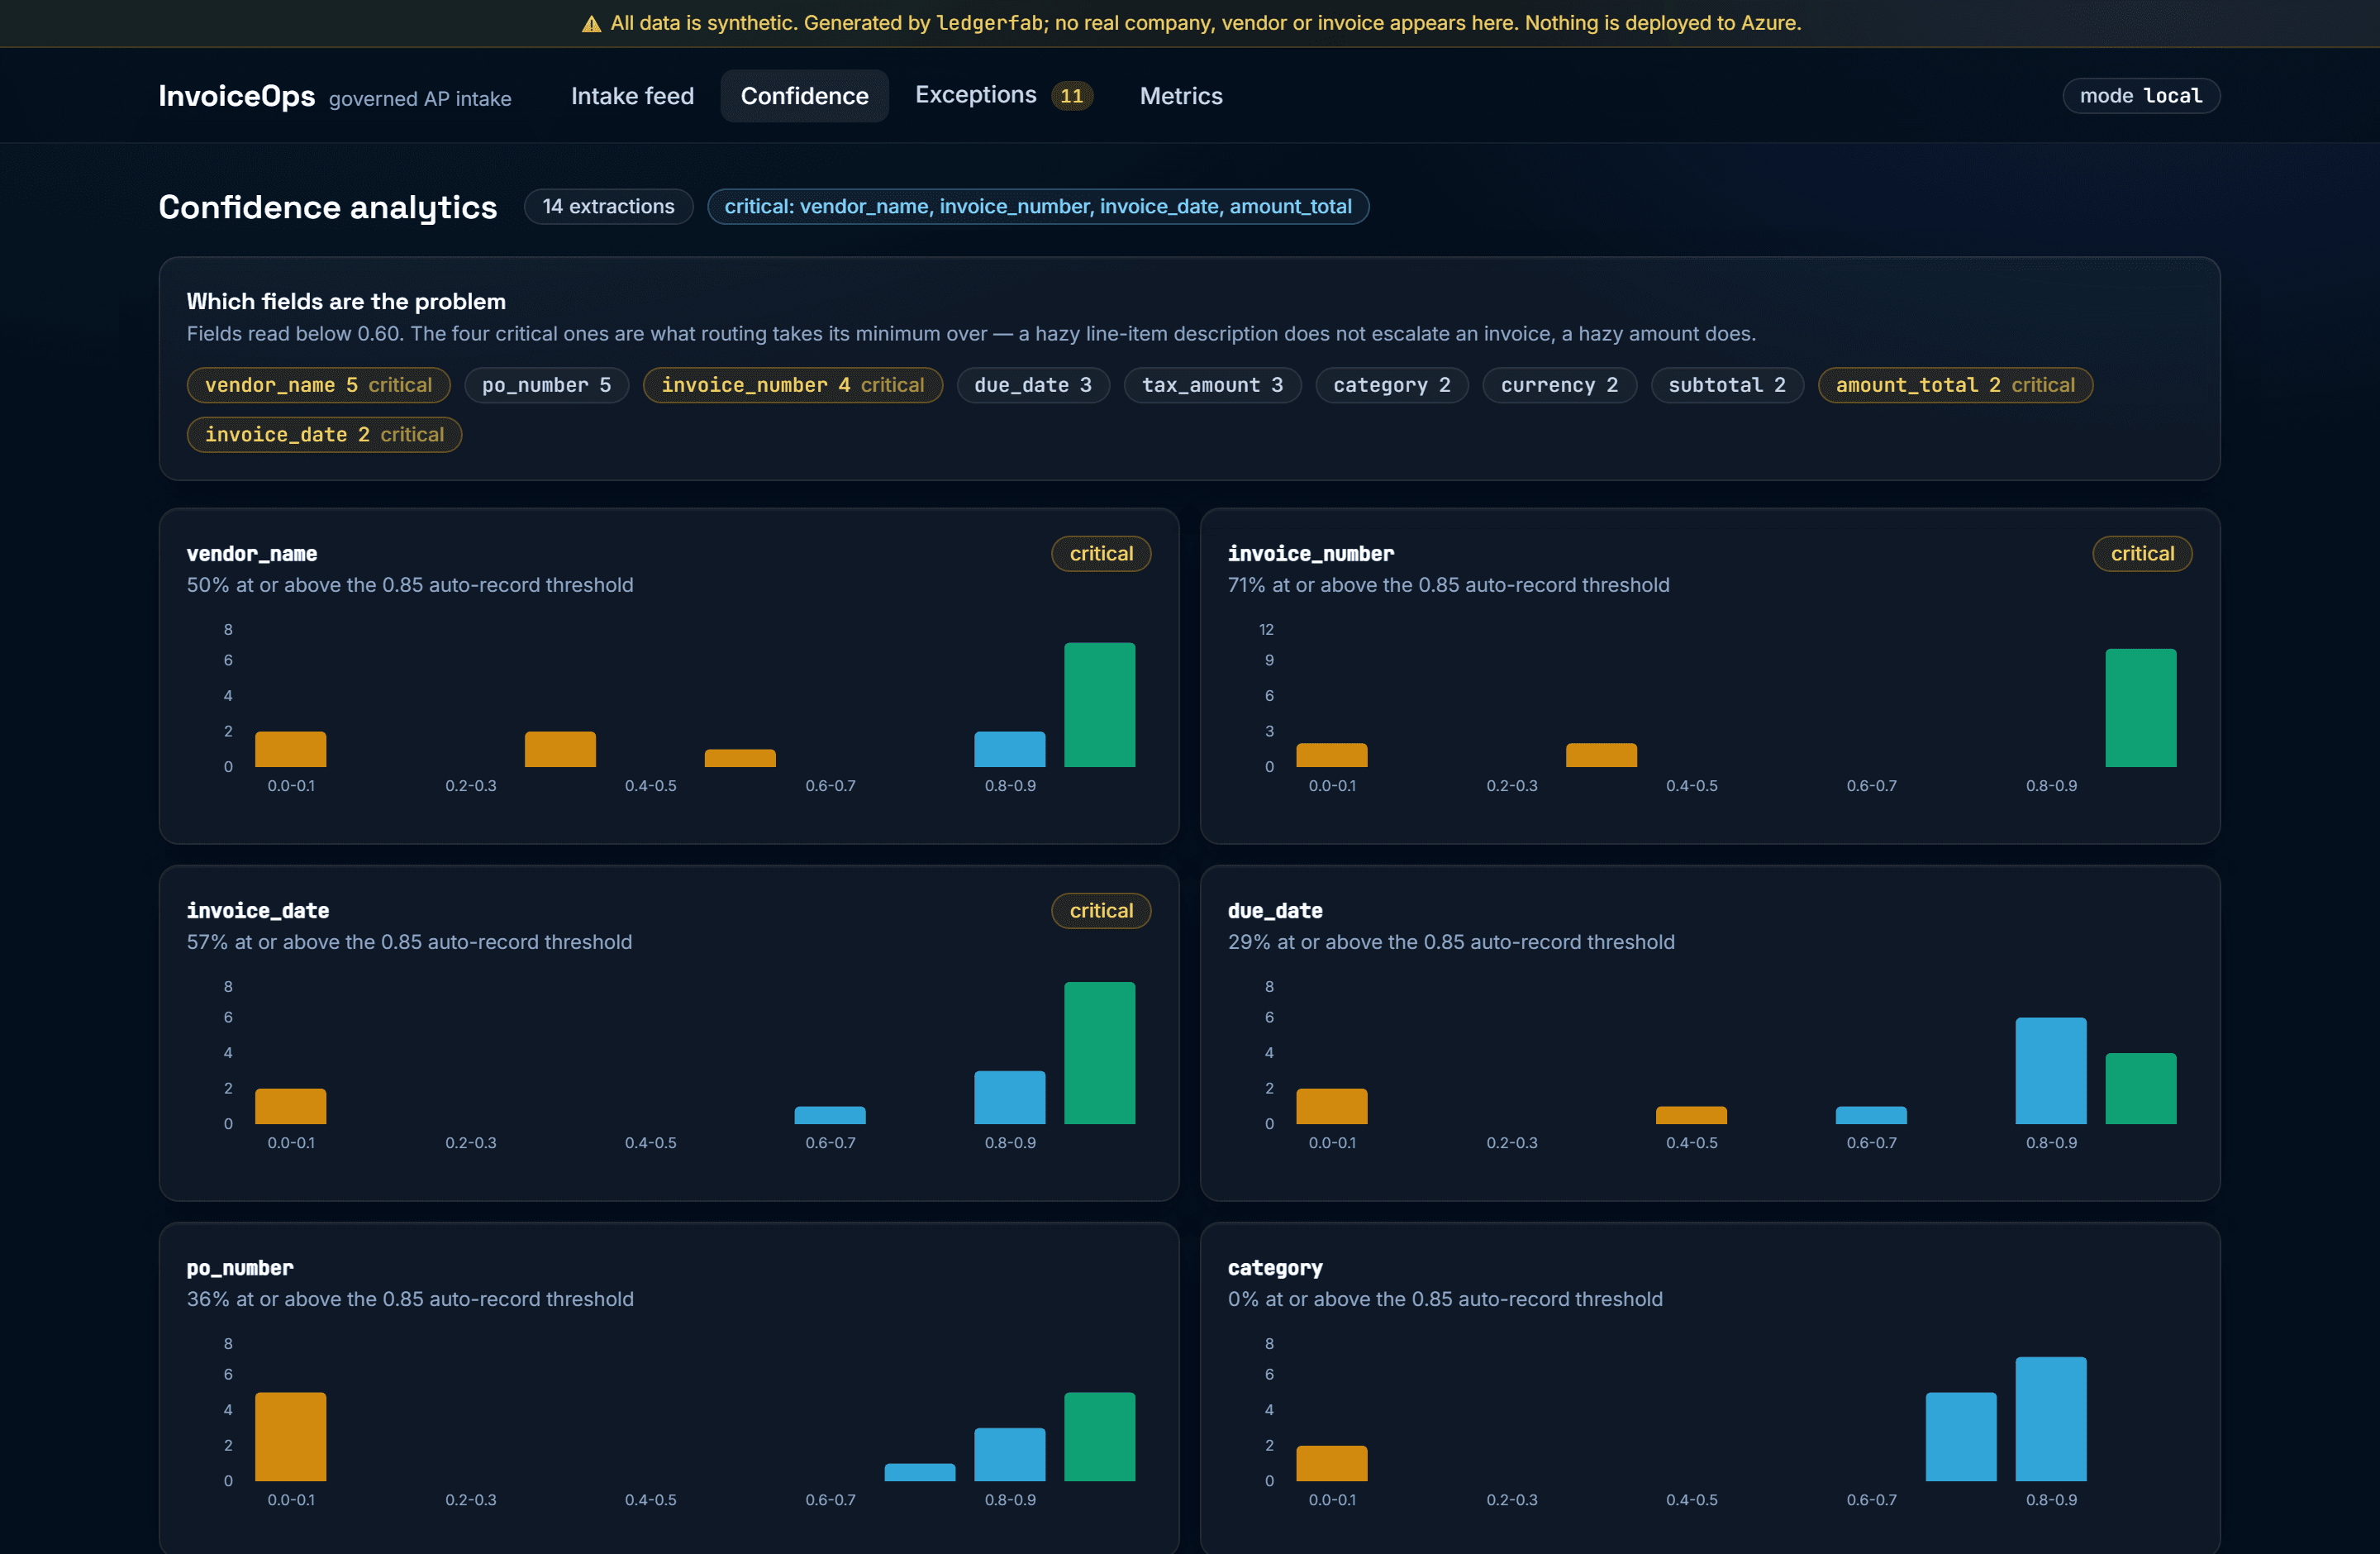Click the invoice_number chart title
Image resolution: width=2380 pixels, height=1554 pixels.
tap(1310, 554)
